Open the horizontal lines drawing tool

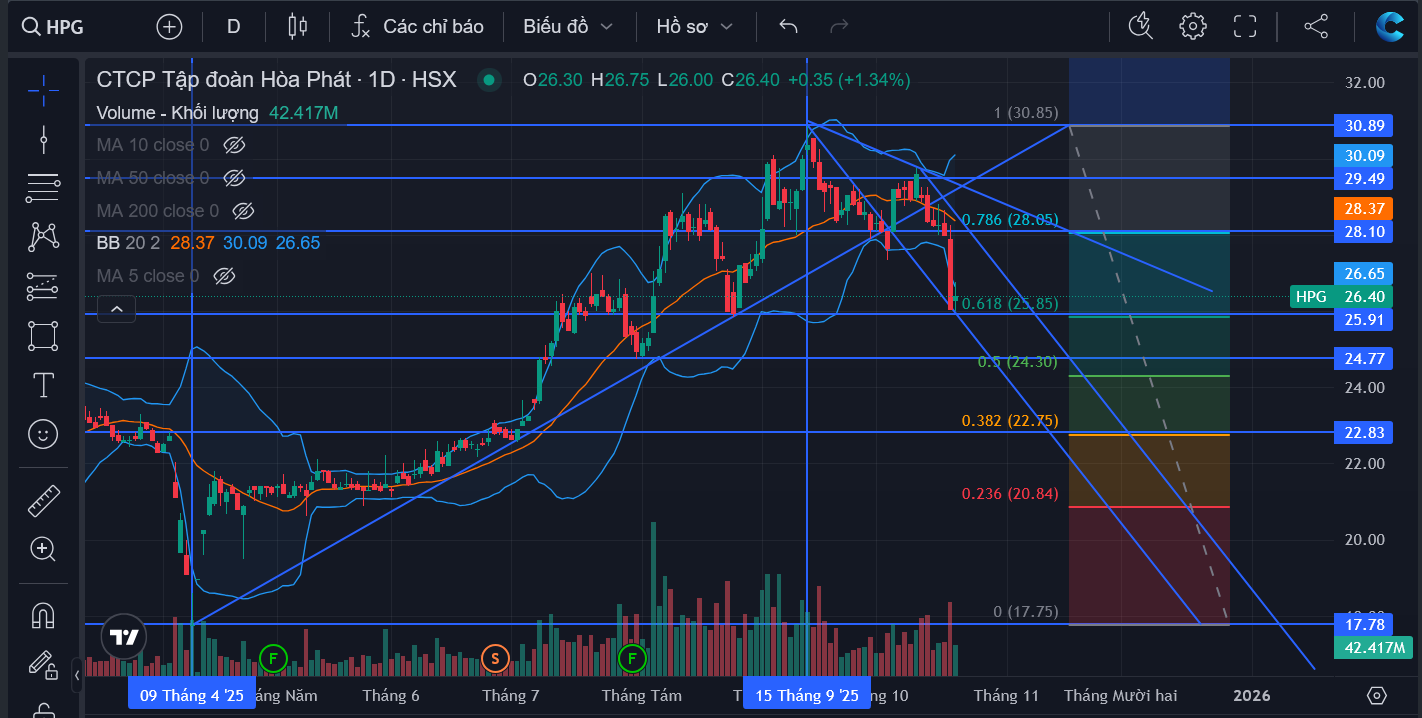coord(43,188)
